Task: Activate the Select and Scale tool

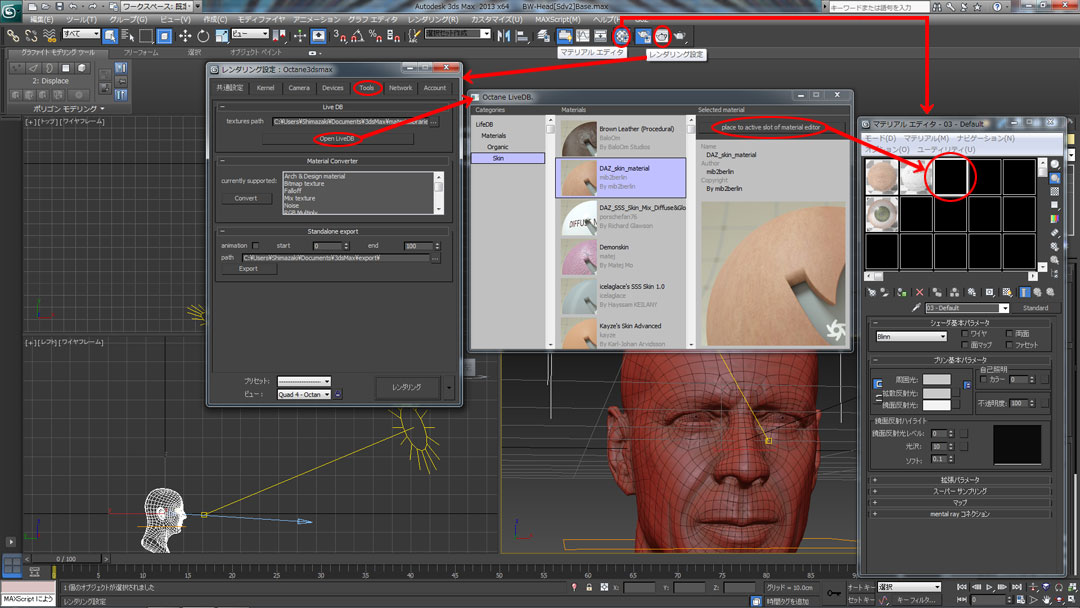Action: tap(221, 36)
